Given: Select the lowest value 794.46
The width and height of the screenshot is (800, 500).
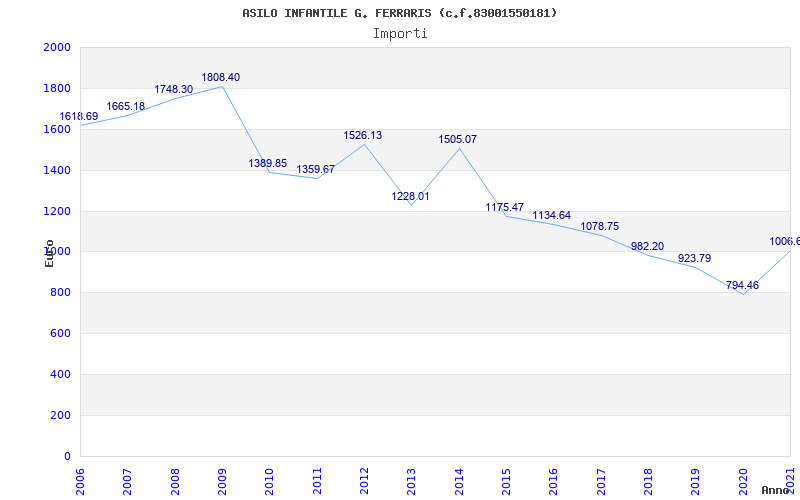Looking at the screenshot, I should point(742,285).
